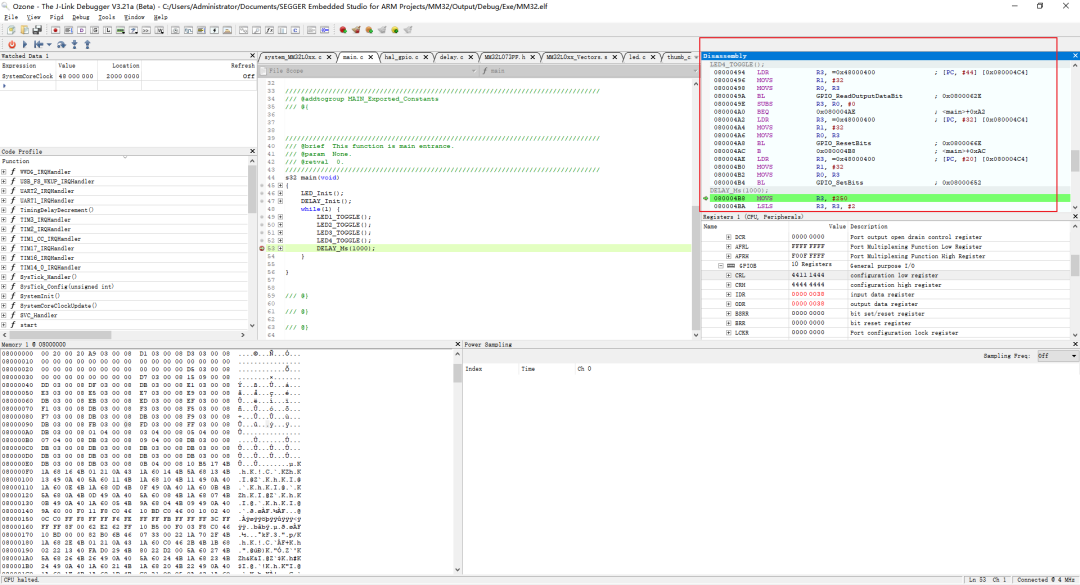Viewport: 1080px width, 585px height.
Task: Open the step-back dropdown arrow
Action: 49,44
